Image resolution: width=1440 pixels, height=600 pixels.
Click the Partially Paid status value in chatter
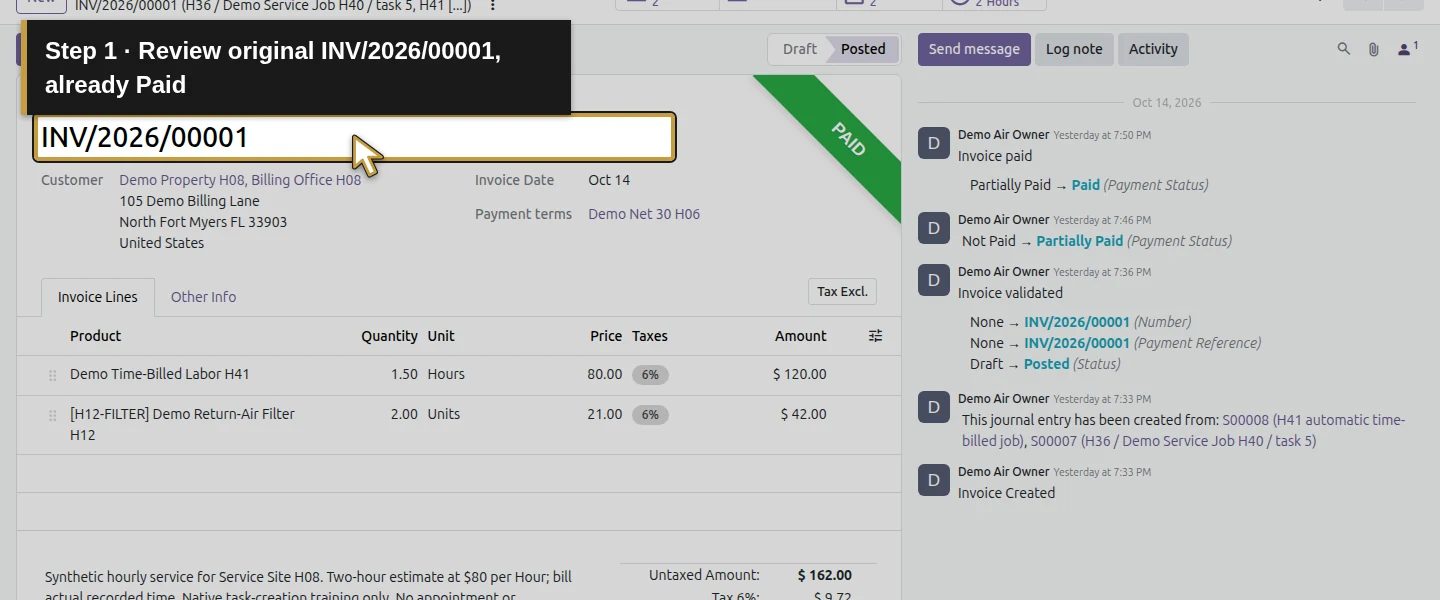point(1080,241)
